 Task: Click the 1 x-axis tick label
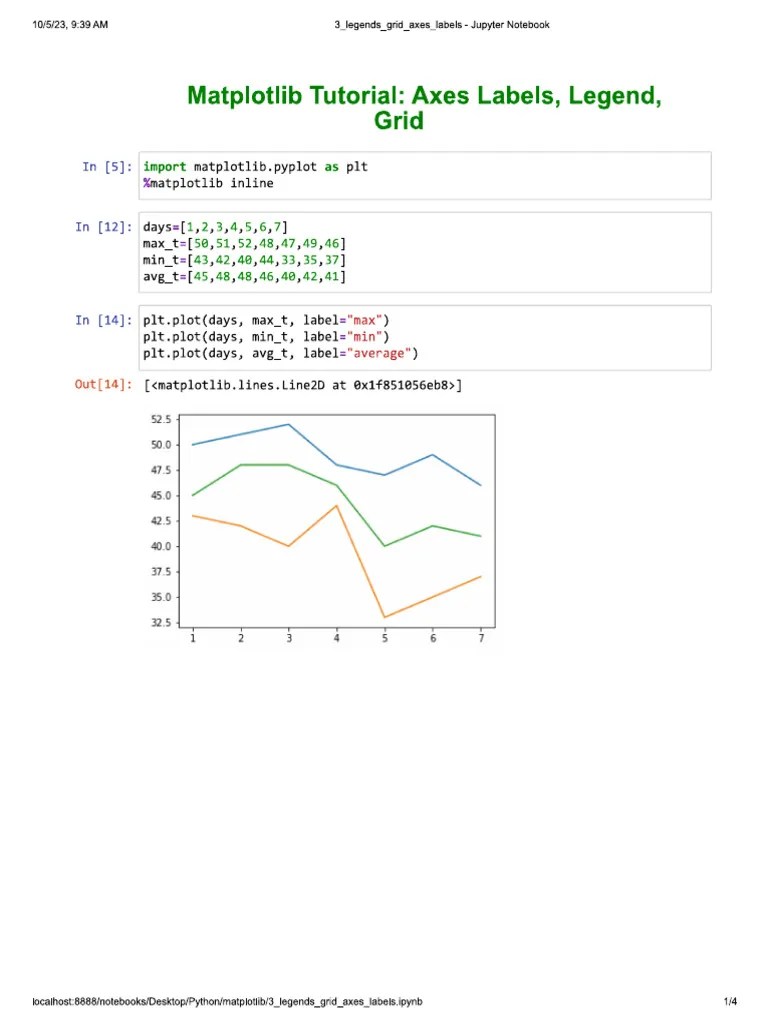pos(193,638)
